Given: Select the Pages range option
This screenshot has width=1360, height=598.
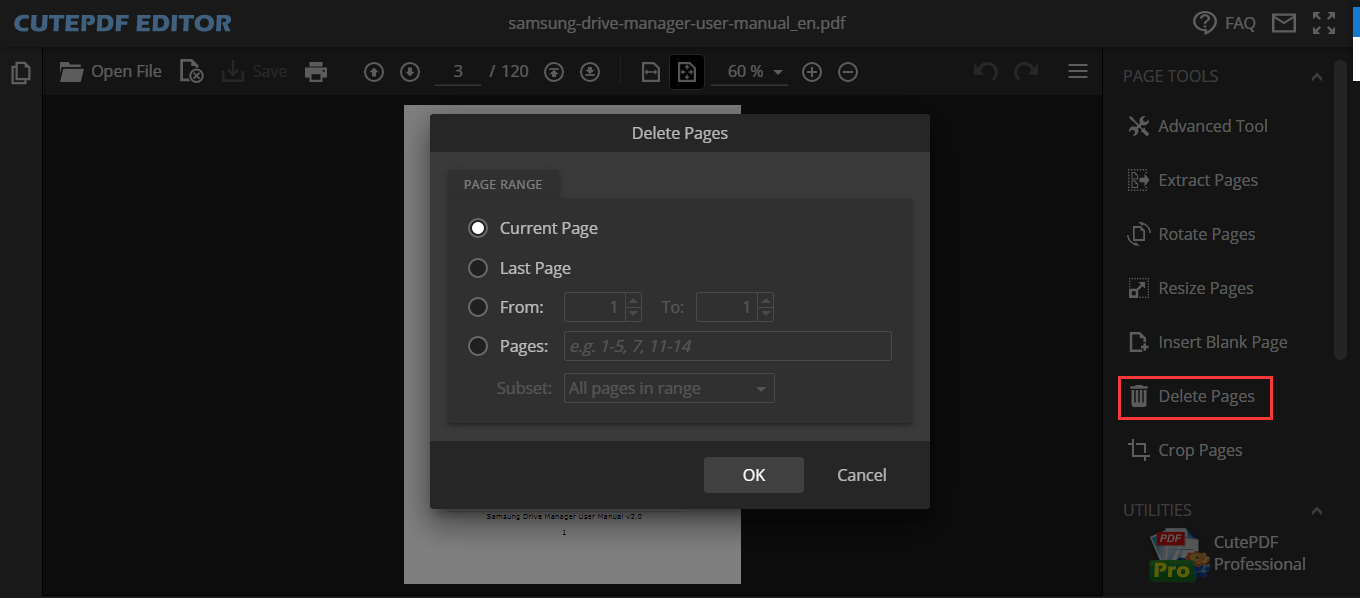Looking at the screenshot, I should (x=478, y=346).
